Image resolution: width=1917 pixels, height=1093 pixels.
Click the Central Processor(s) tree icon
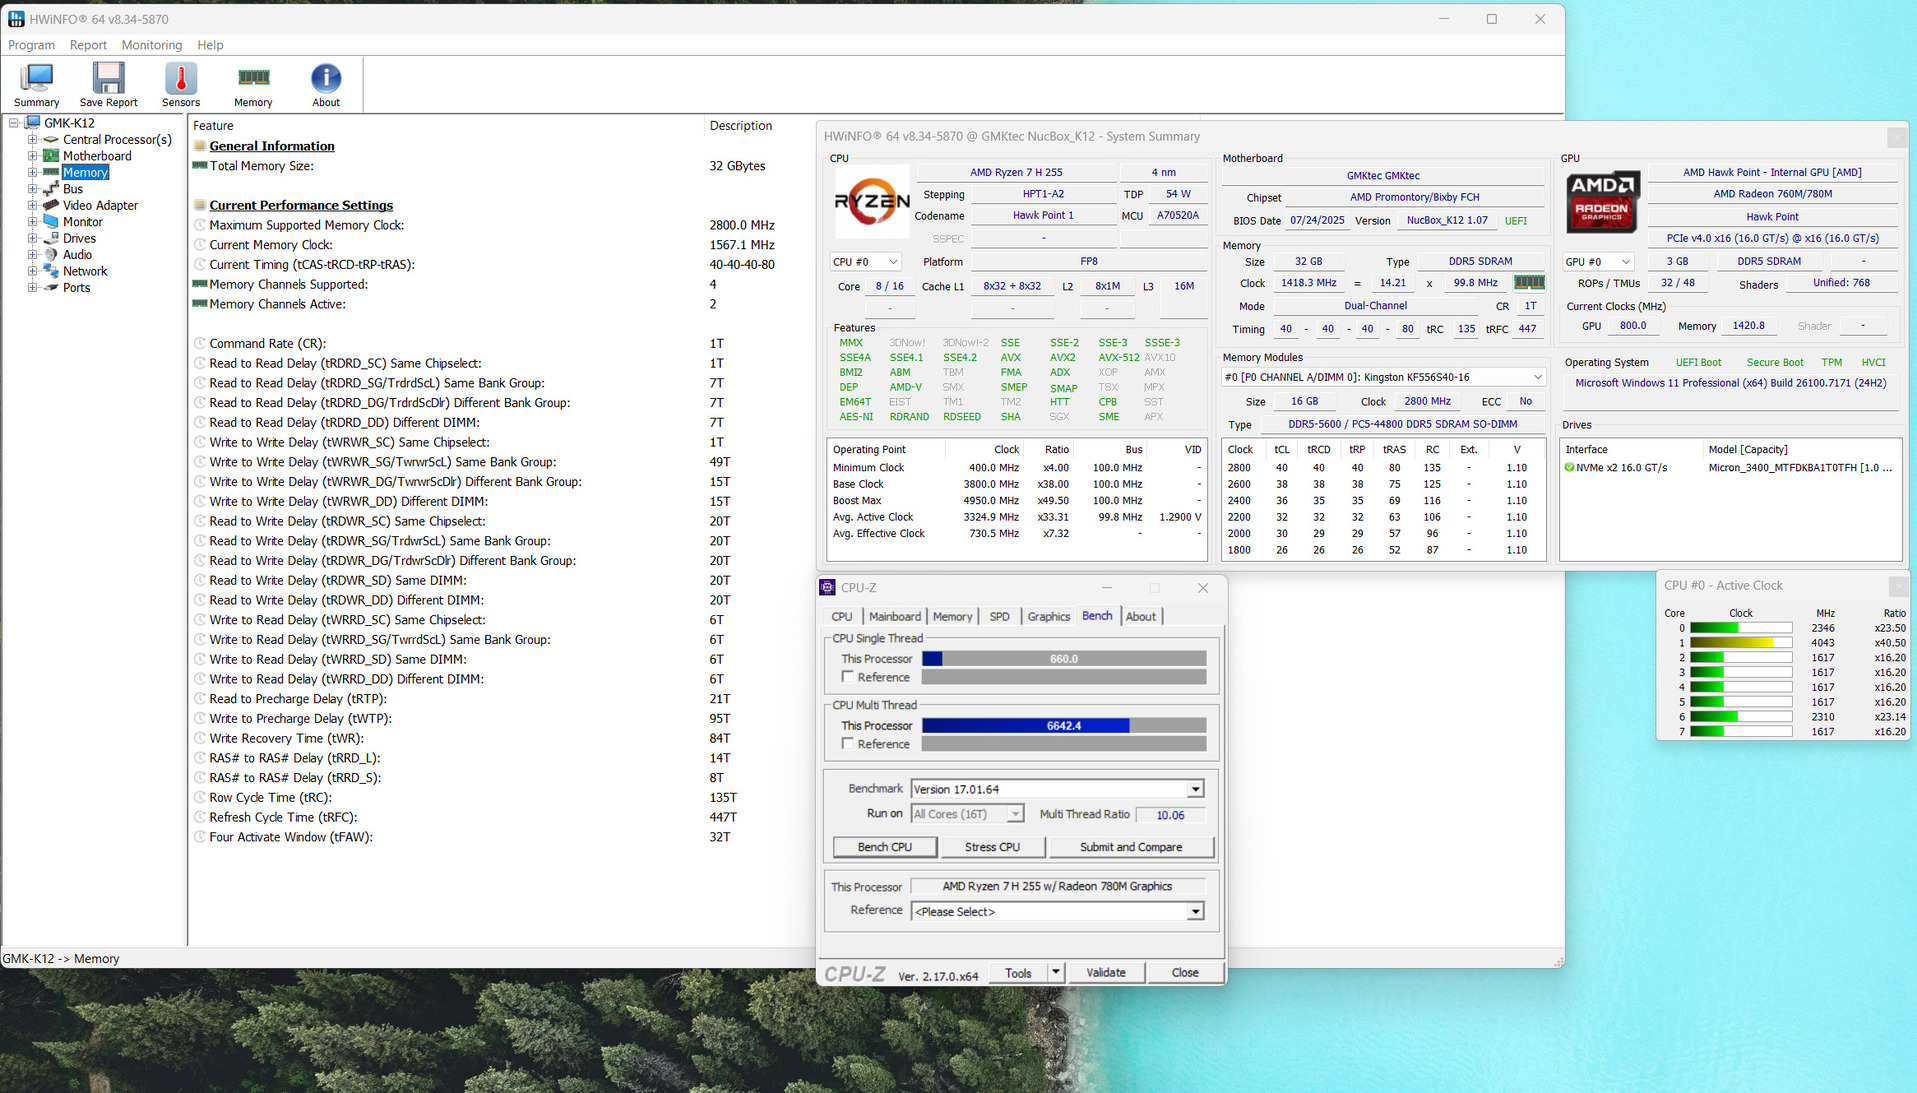coord(51,140)
